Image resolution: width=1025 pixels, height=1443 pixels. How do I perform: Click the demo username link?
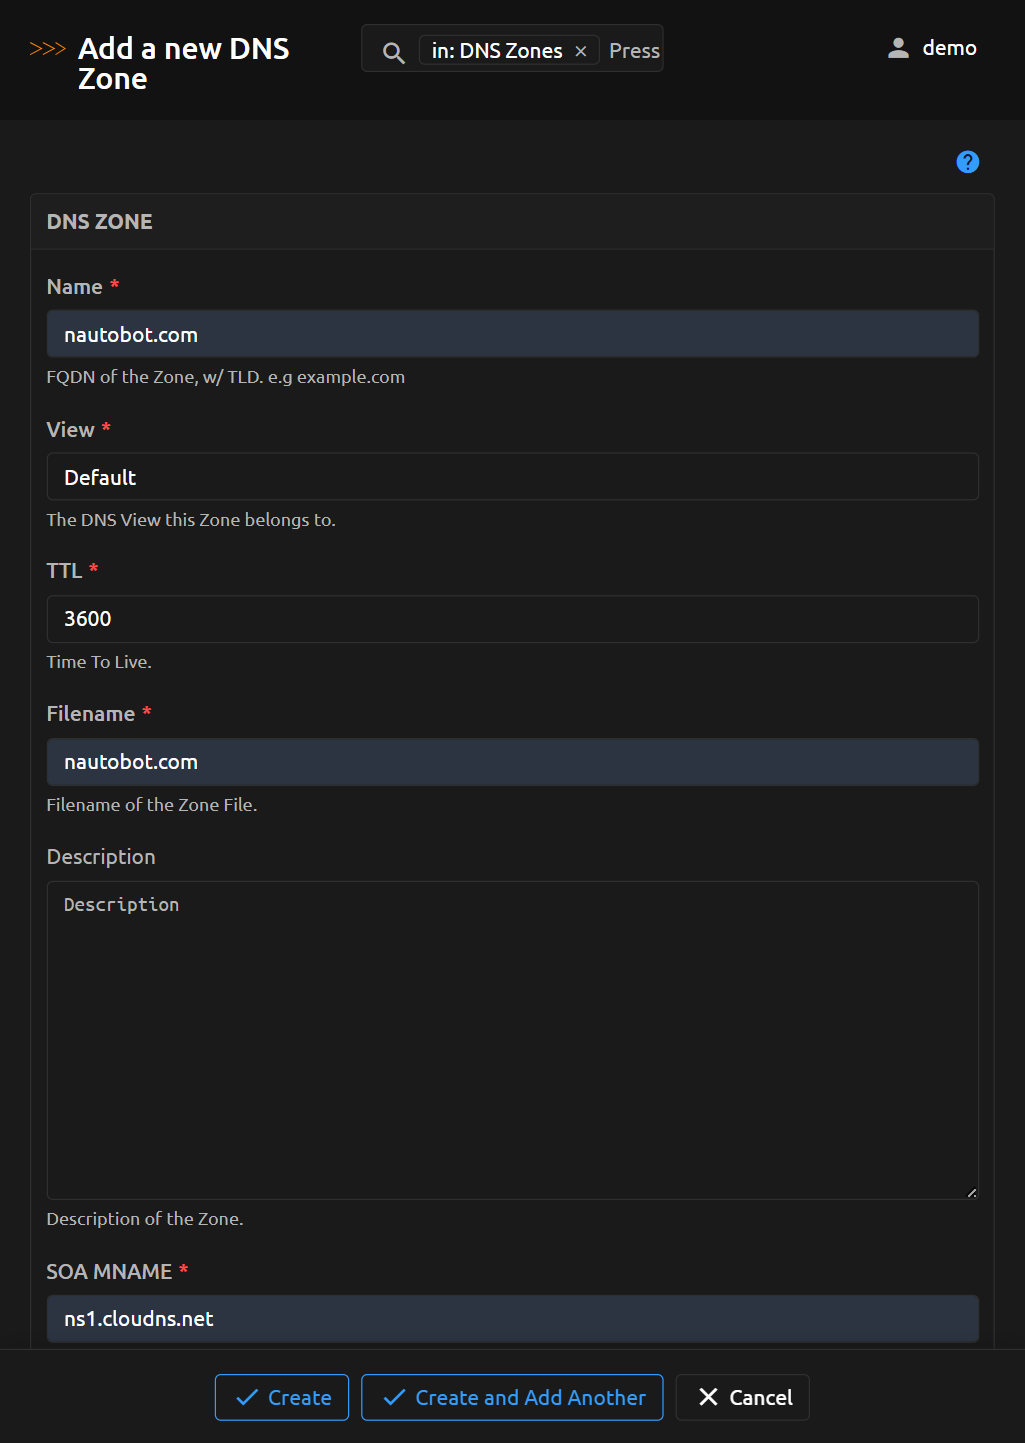pos(949,47)
